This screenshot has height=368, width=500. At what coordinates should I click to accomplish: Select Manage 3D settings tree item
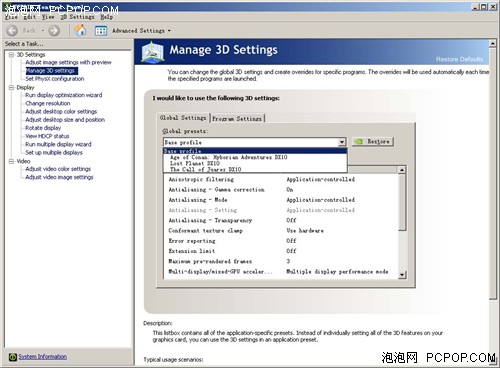point(52,71)
